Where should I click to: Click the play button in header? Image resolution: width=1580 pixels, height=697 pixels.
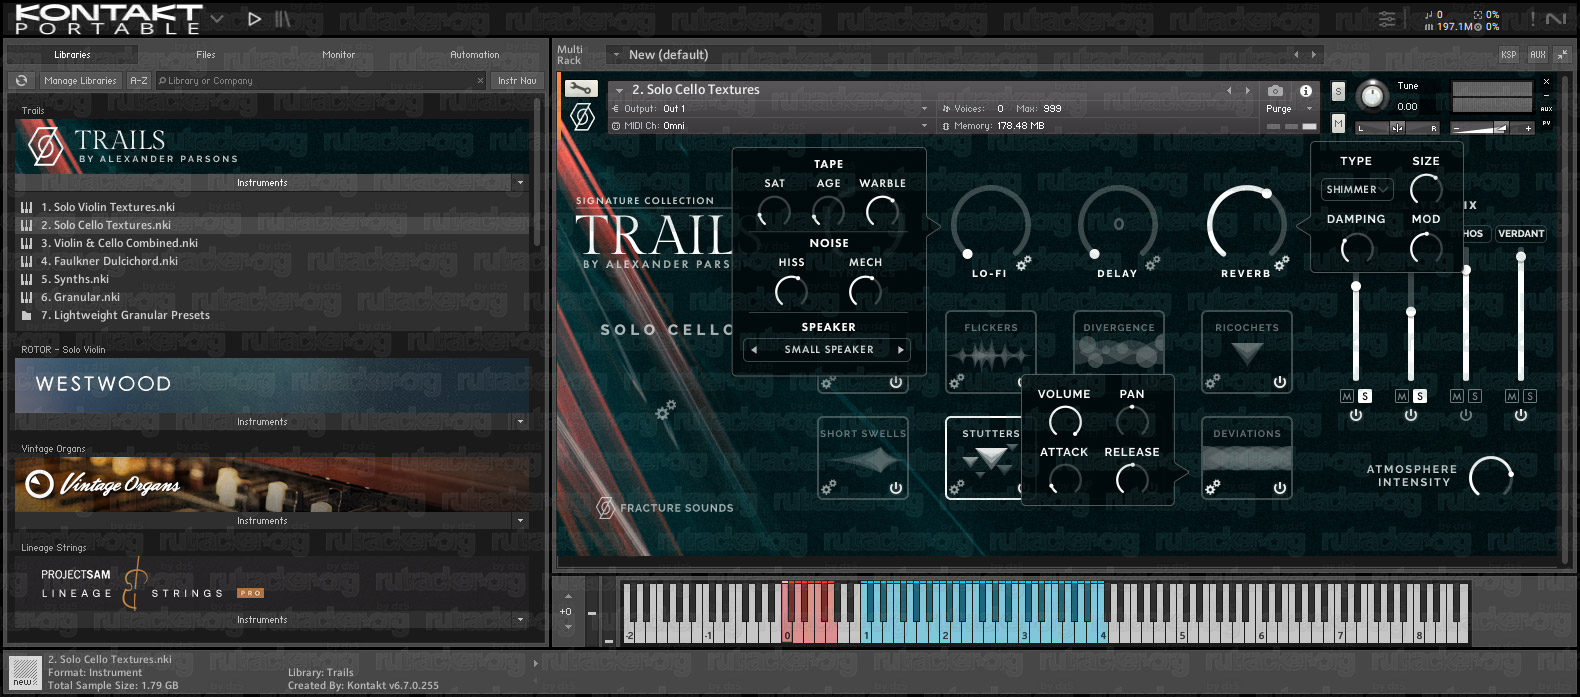pyautogui.click(x=254, y=18)
